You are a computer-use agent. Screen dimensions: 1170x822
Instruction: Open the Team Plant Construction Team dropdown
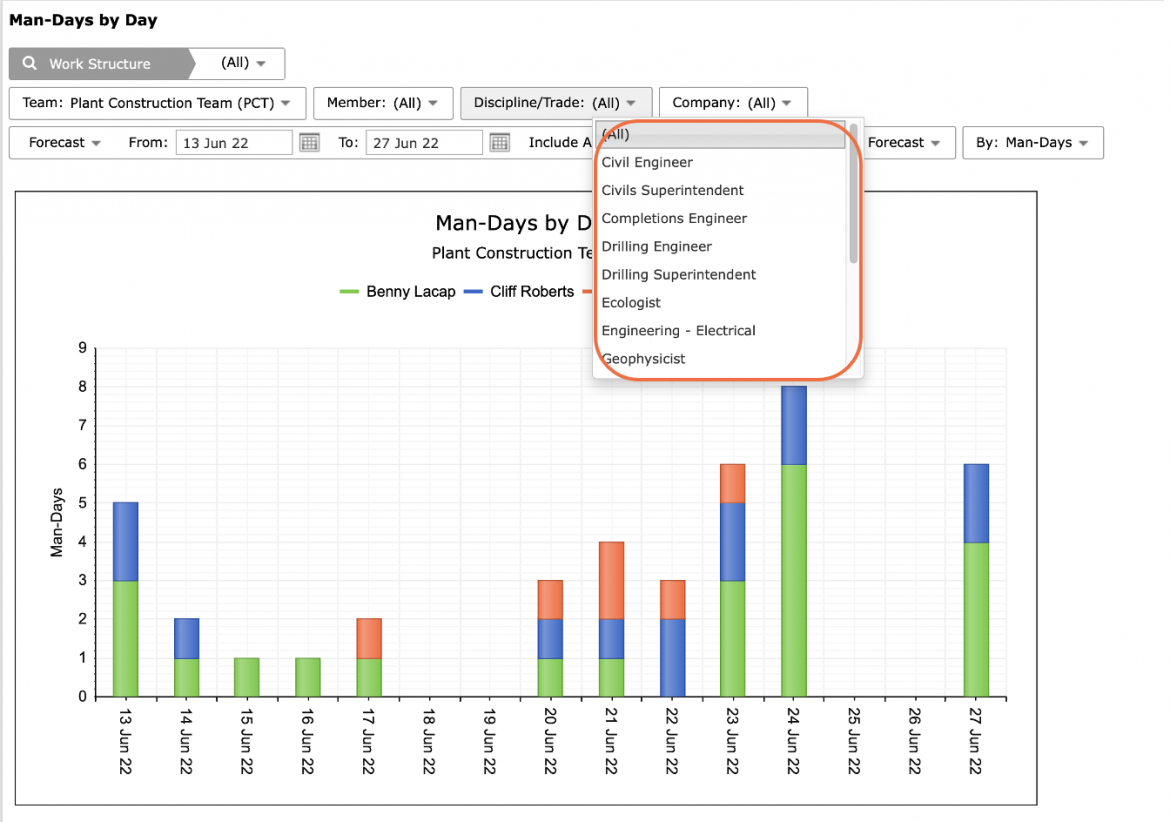(x=157, y=103)
